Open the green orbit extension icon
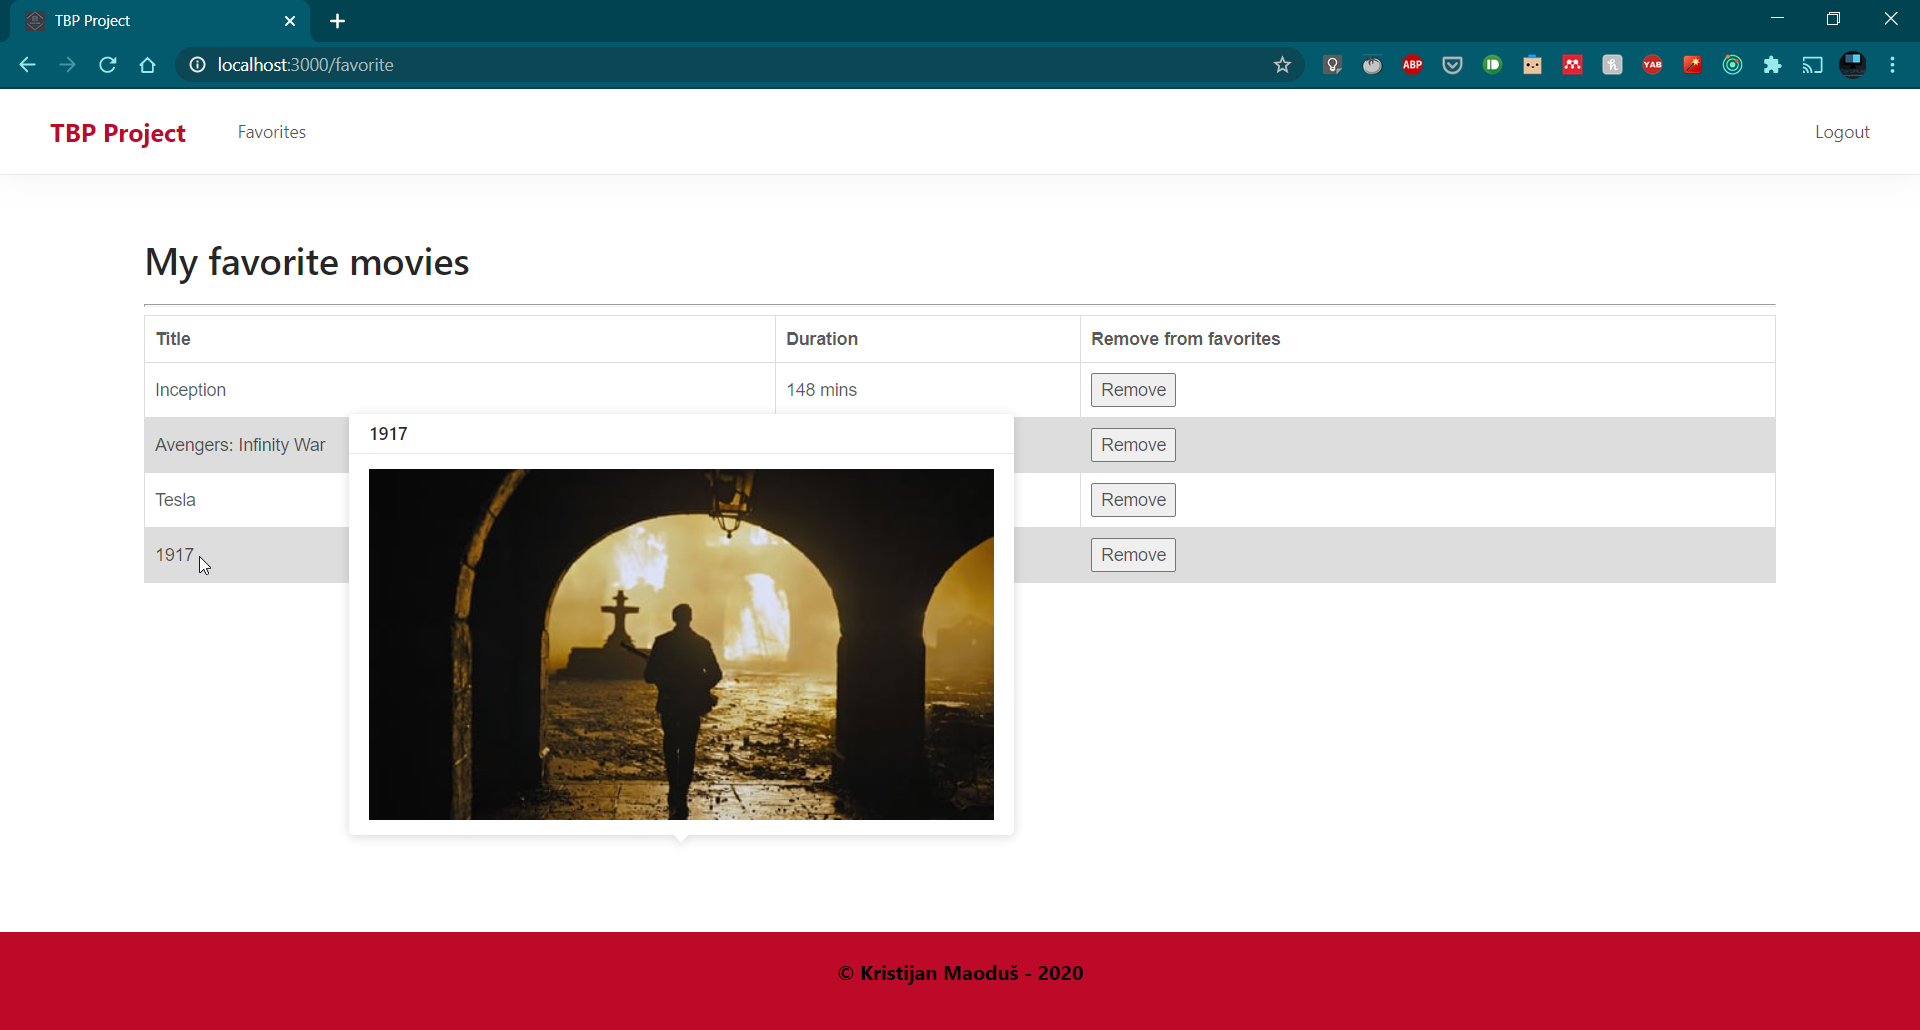Screen dimensions: 1920x1030 point(1732,65)
